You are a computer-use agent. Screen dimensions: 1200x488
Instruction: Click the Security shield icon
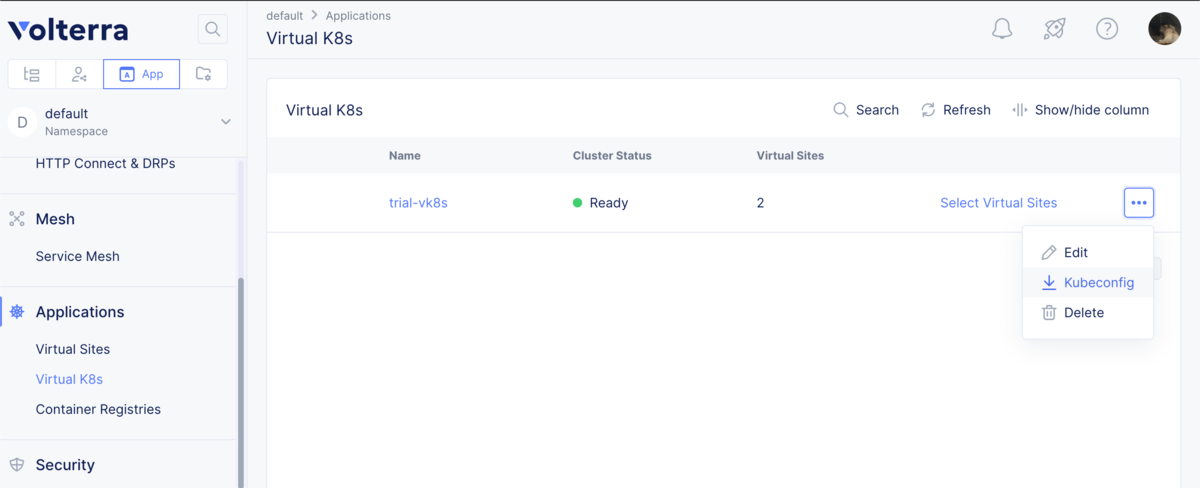tap(17, 465)
